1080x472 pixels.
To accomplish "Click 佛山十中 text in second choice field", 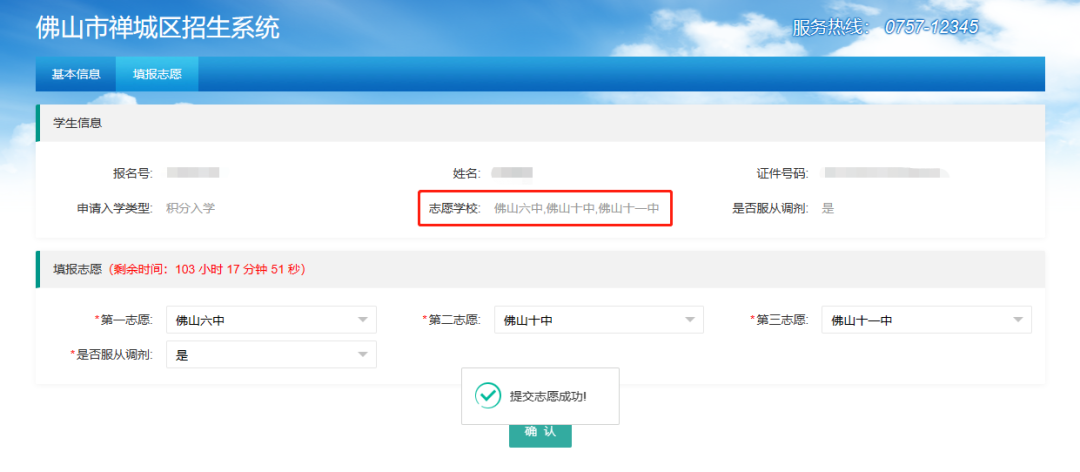I will coord(527,321).
